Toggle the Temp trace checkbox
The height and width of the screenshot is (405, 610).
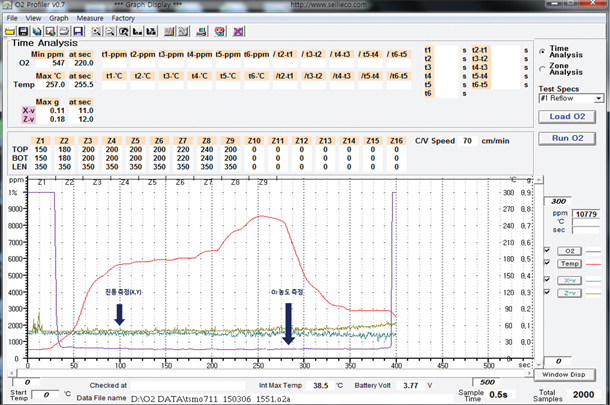click(547, 263)
